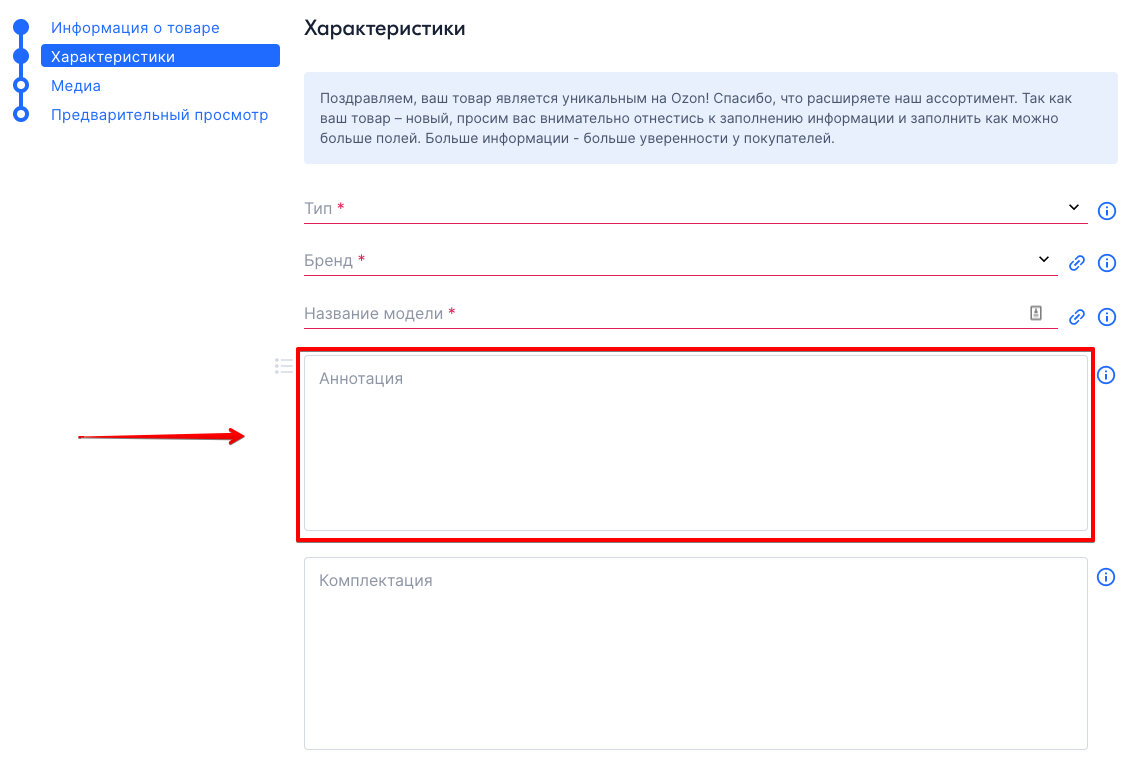Focus the Название модели input field
This screenshot has width=1140, height=778.
(681, 314)
